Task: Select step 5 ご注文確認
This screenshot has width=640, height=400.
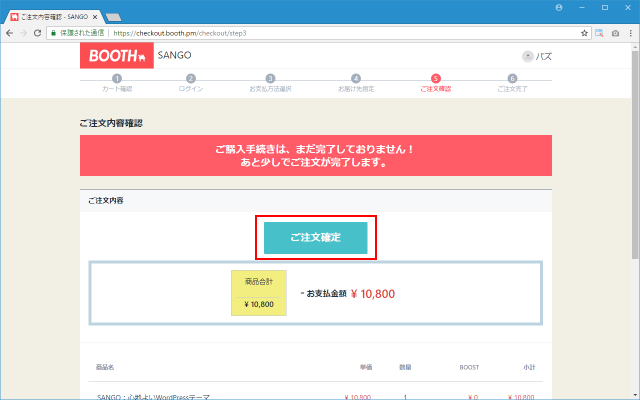Action: 436,83
